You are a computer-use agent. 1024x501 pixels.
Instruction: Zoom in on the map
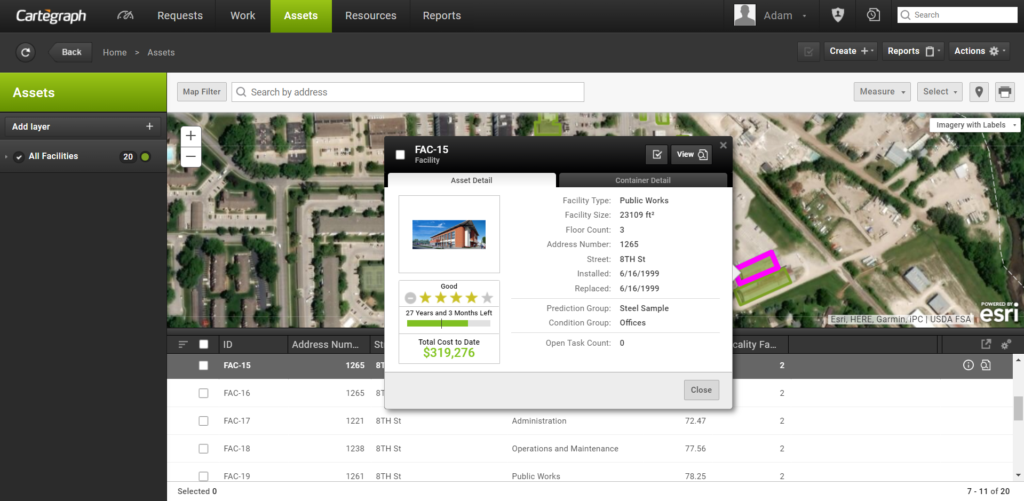(191, 135)
